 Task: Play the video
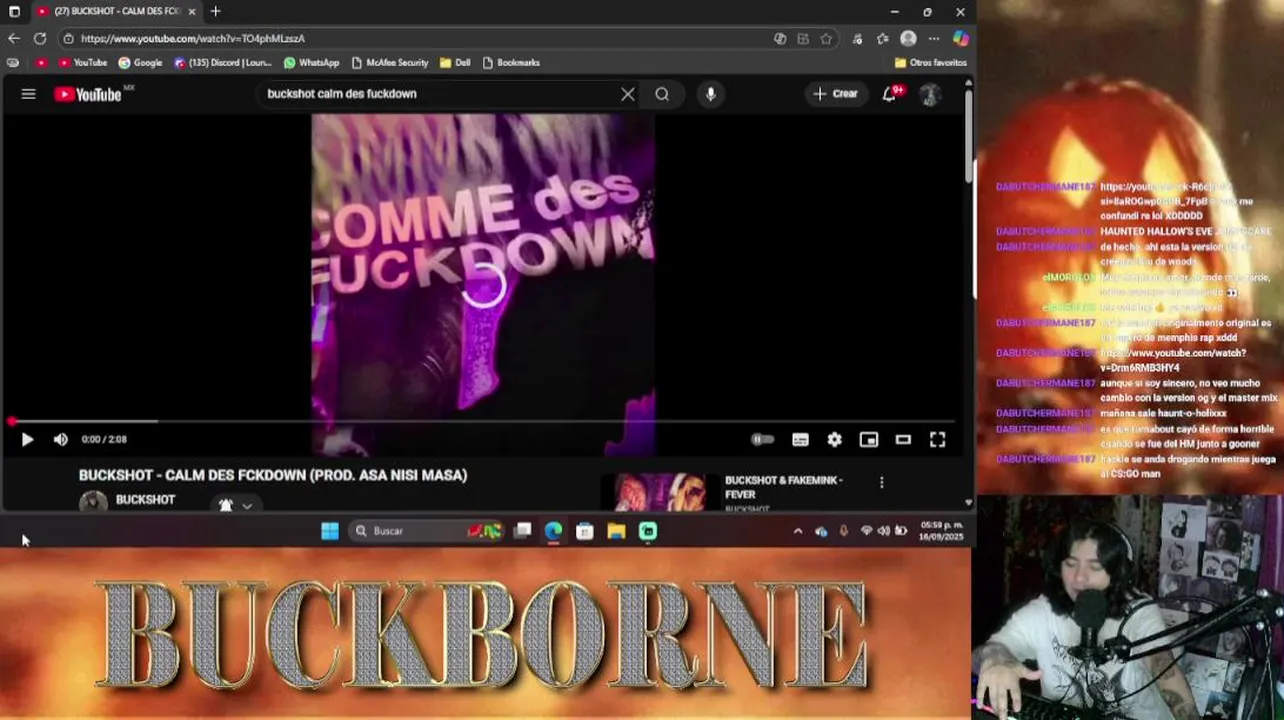pyautogui.click(x=27, y=439)
